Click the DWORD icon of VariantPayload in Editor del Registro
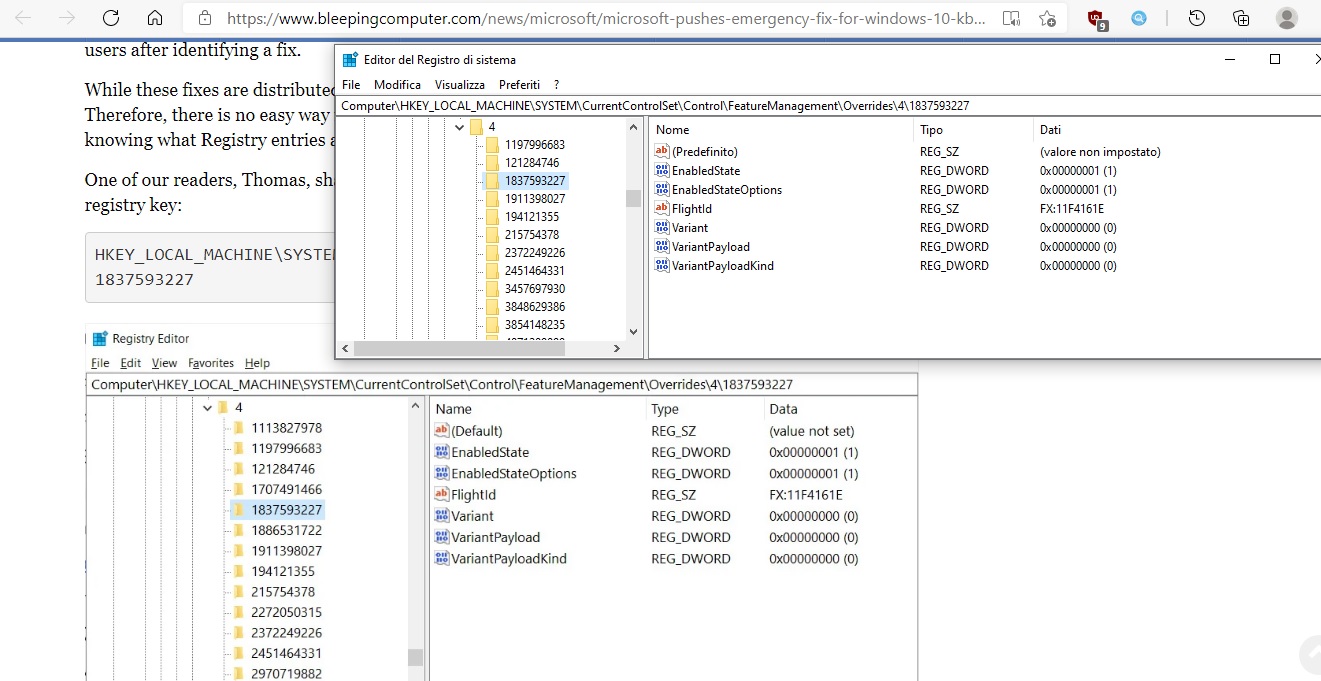Screen dimensions: 1321x681 662,246
